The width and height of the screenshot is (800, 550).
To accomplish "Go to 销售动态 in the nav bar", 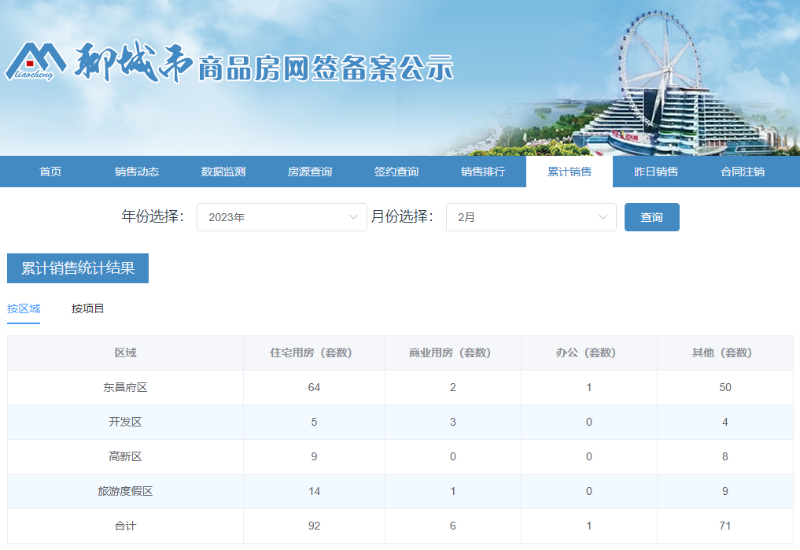I will pos(136,172).
